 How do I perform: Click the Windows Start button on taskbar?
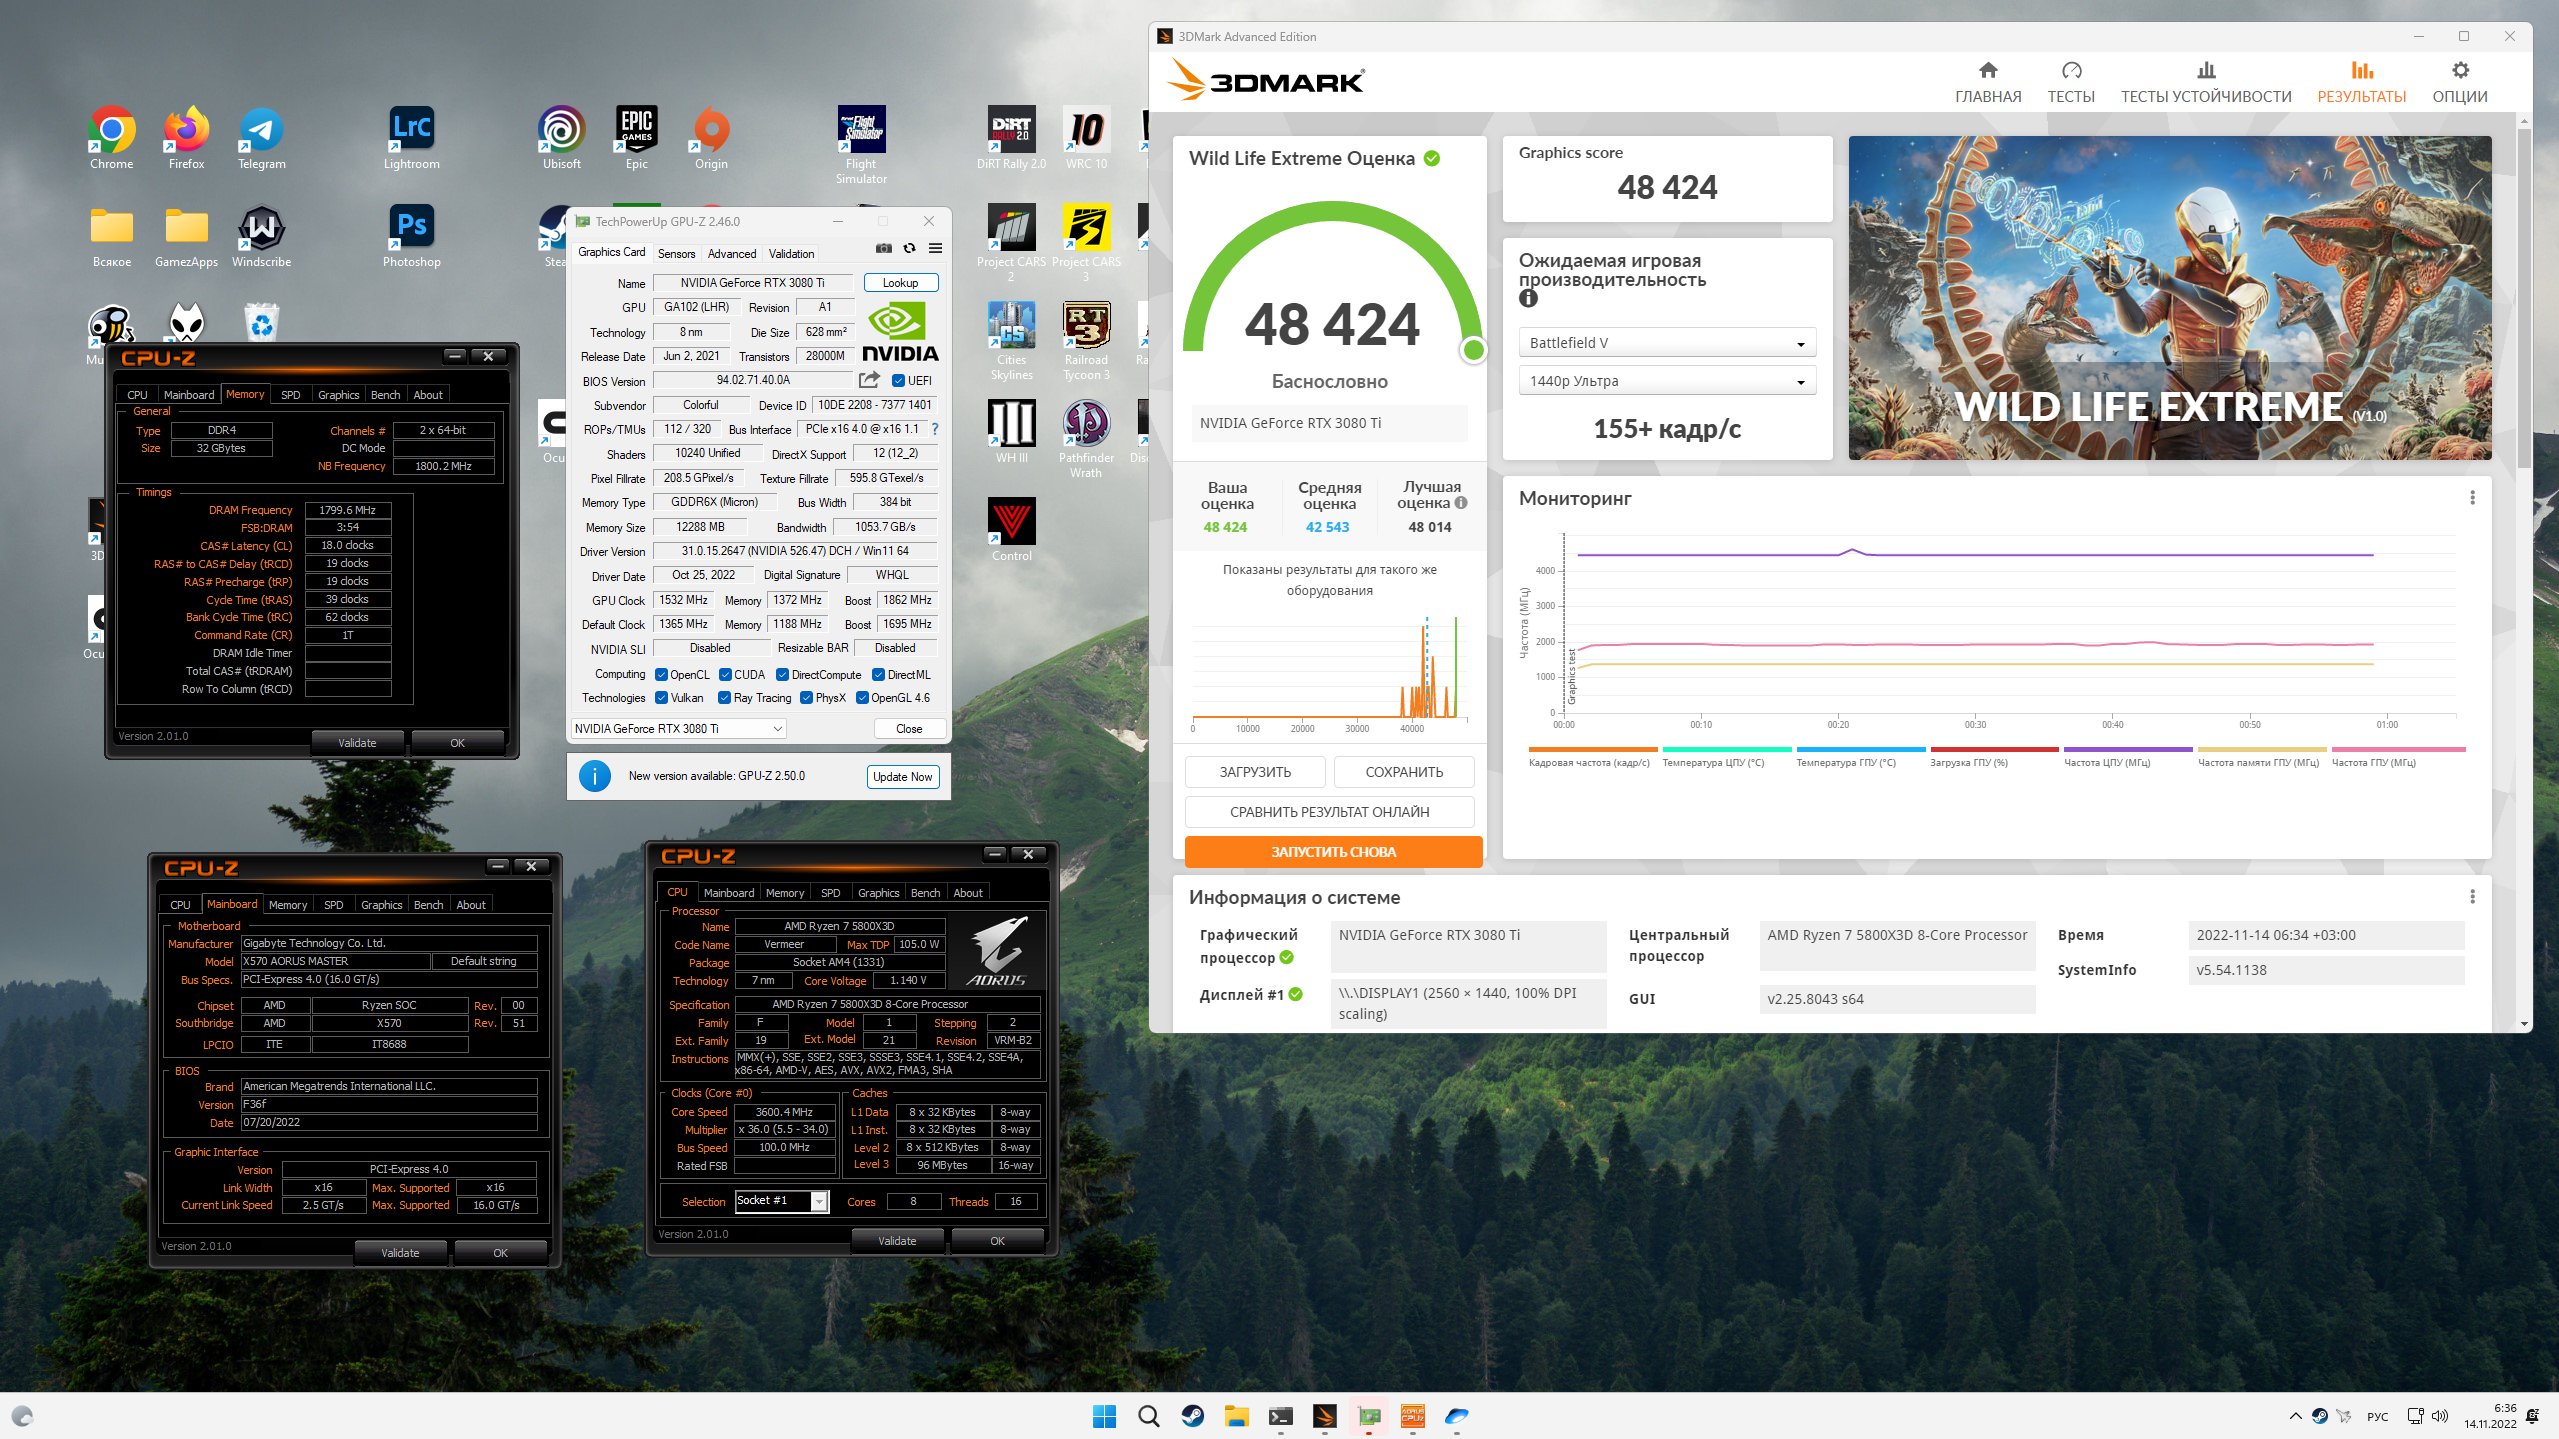(1104, 1416)
